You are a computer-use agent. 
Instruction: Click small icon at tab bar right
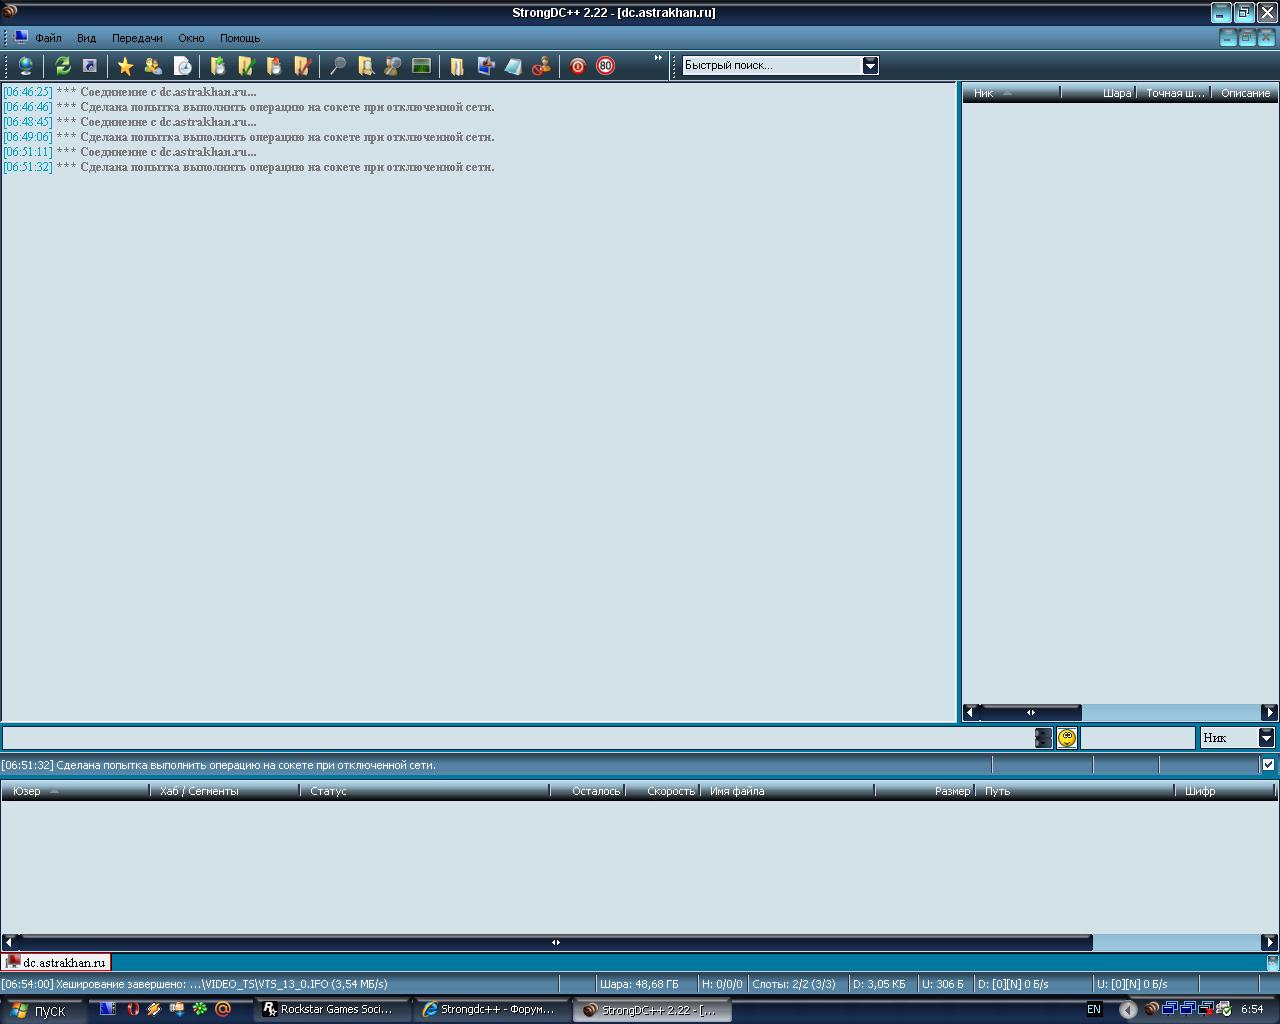[1272, 962]
